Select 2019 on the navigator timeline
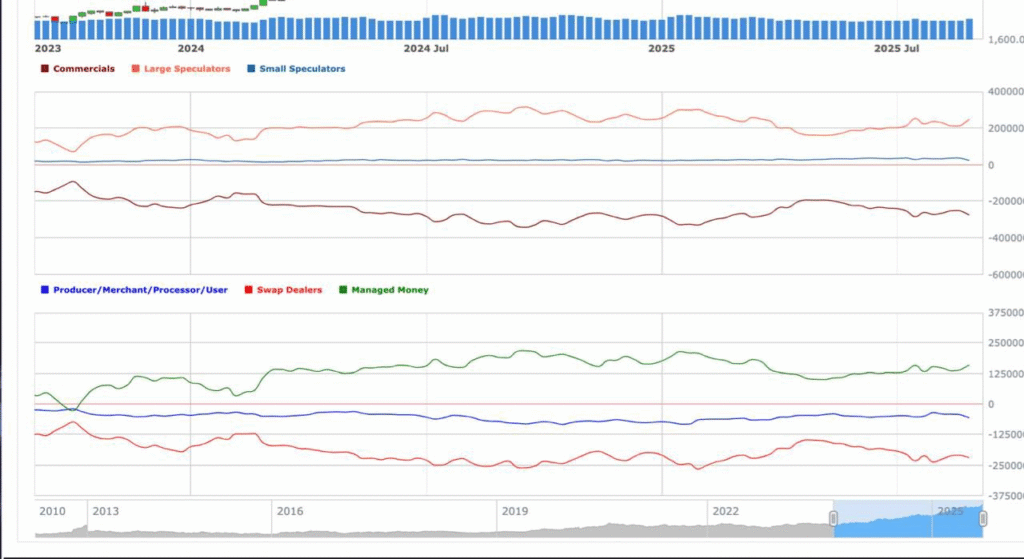1024x559 pixels. tap(515, 511)
